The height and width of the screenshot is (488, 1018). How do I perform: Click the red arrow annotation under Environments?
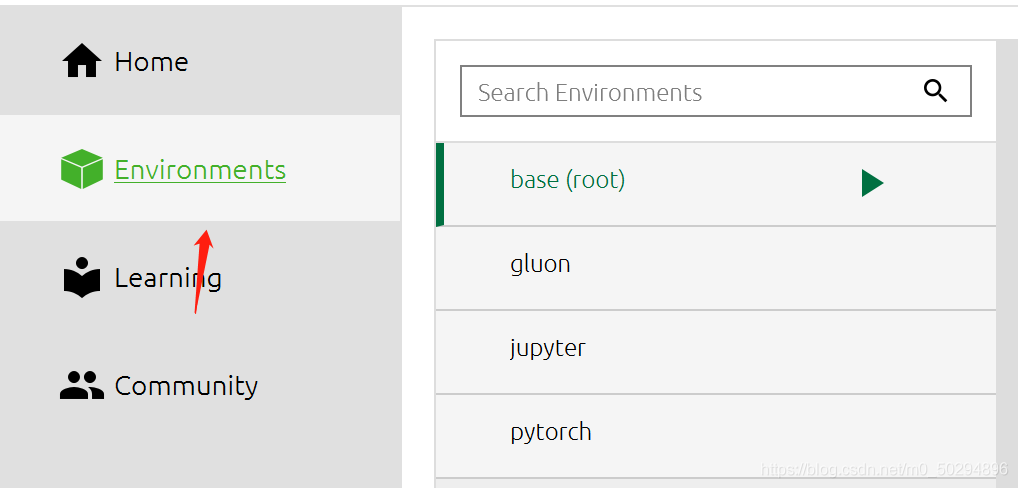[x=201, y=270]
